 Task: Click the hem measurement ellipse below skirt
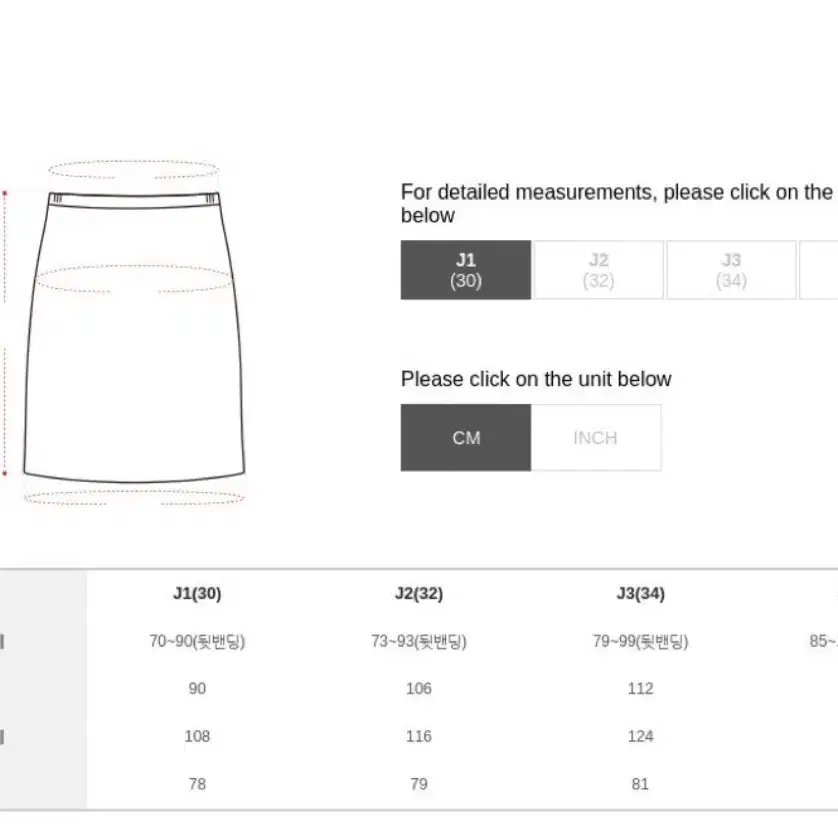tap(134, 498)
